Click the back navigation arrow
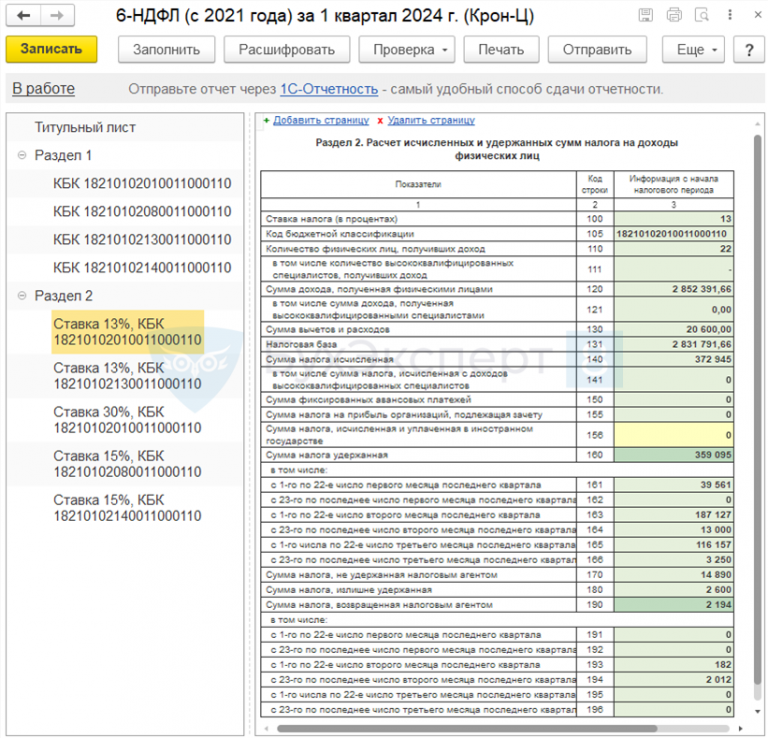Screen dimensions: 768x738 (24, 16)
